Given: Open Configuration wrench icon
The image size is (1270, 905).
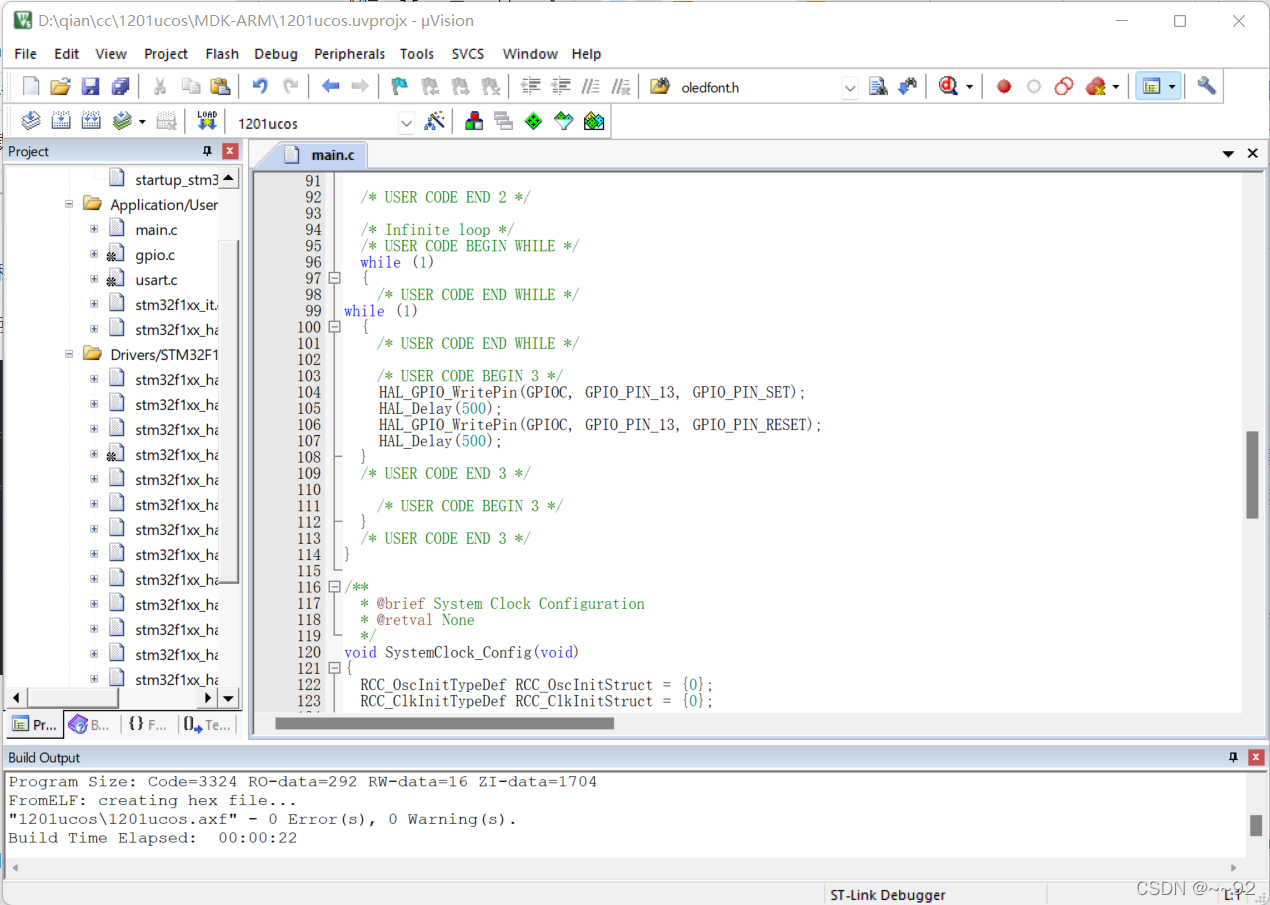Looking at the screenshot, I should tap(1206, 87).
